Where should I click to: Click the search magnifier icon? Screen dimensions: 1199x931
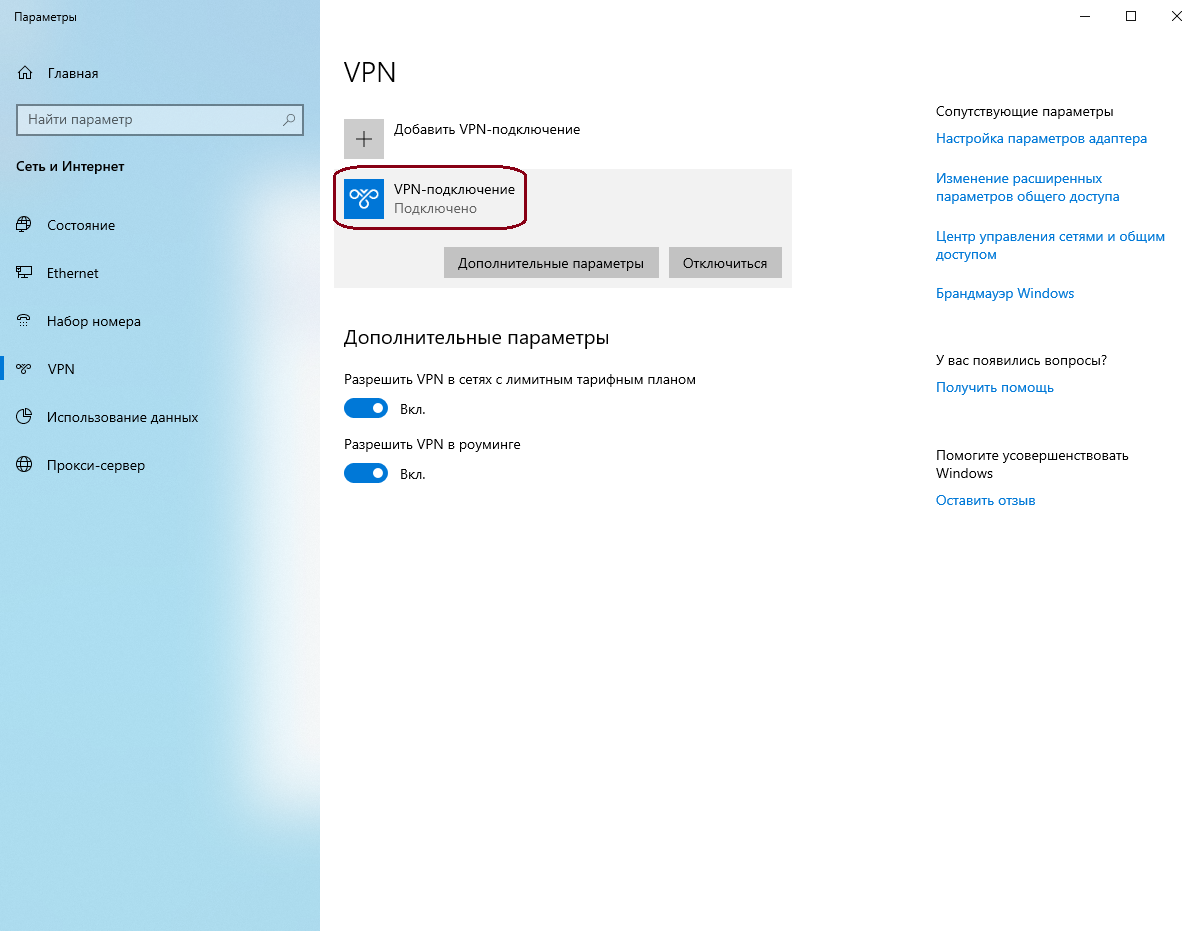pyautogui.click(x=289, y=120)
